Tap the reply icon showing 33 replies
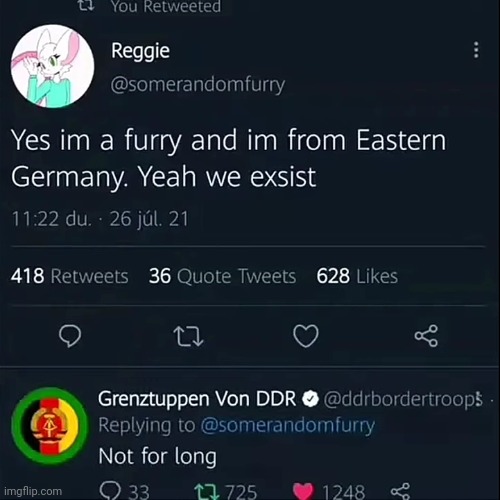Screen dimensions: 500x500 point(110,491)
